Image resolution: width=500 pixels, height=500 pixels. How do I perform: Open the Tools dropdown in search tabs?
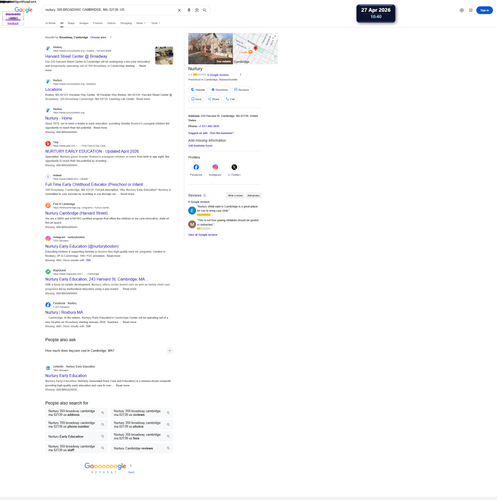tap(156, 23)
